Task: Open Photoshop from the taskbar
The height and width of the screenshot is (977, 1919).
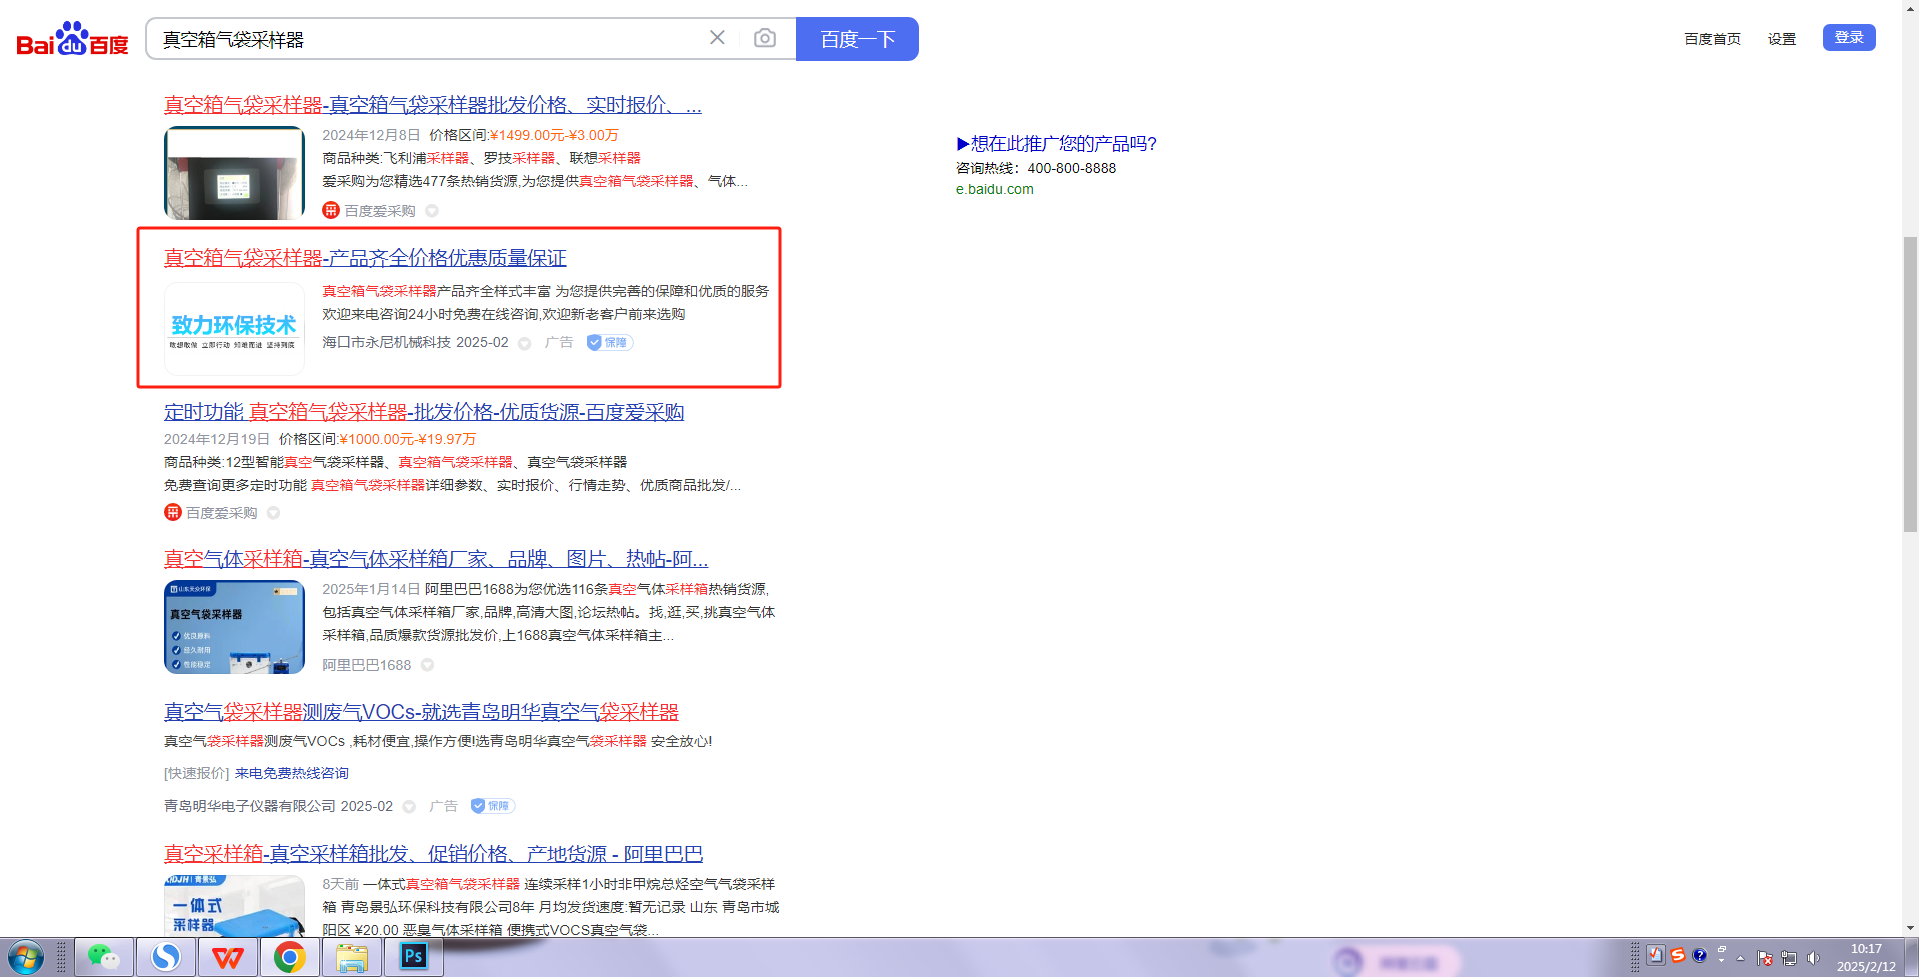Action: pos(413,958)
